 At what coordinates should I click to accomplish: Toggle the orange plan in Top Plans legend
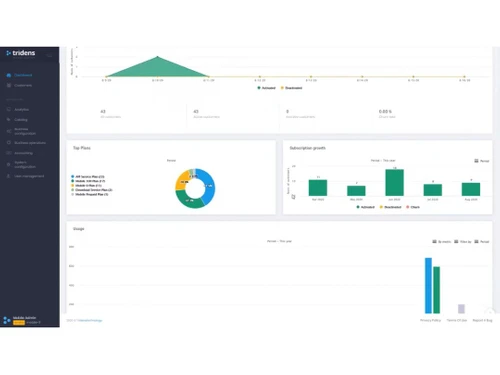point(86,185)
